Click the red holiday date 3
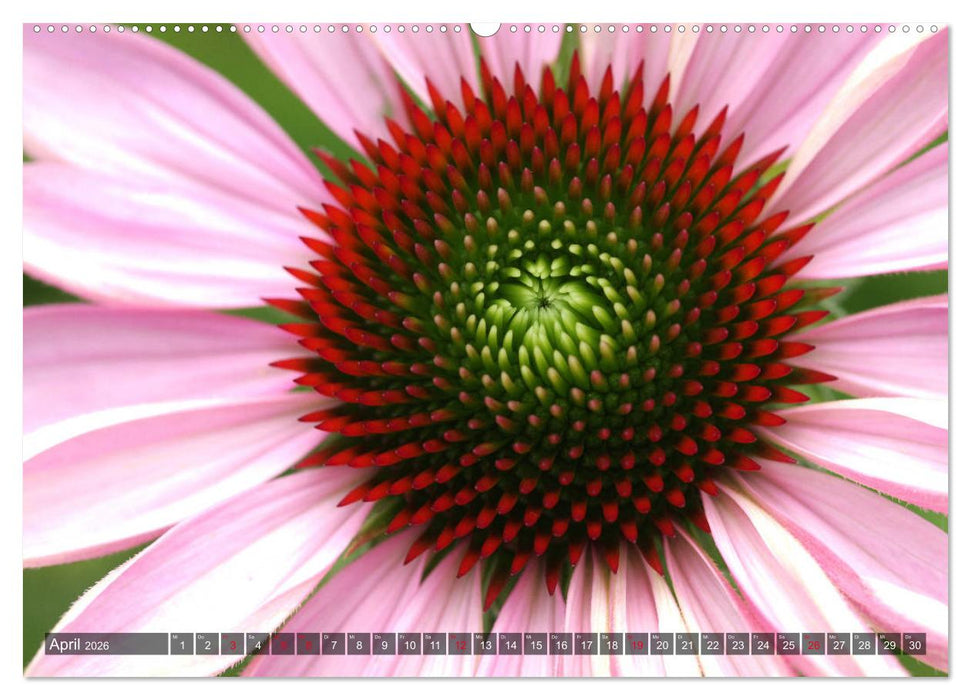 tap(232, 644)
